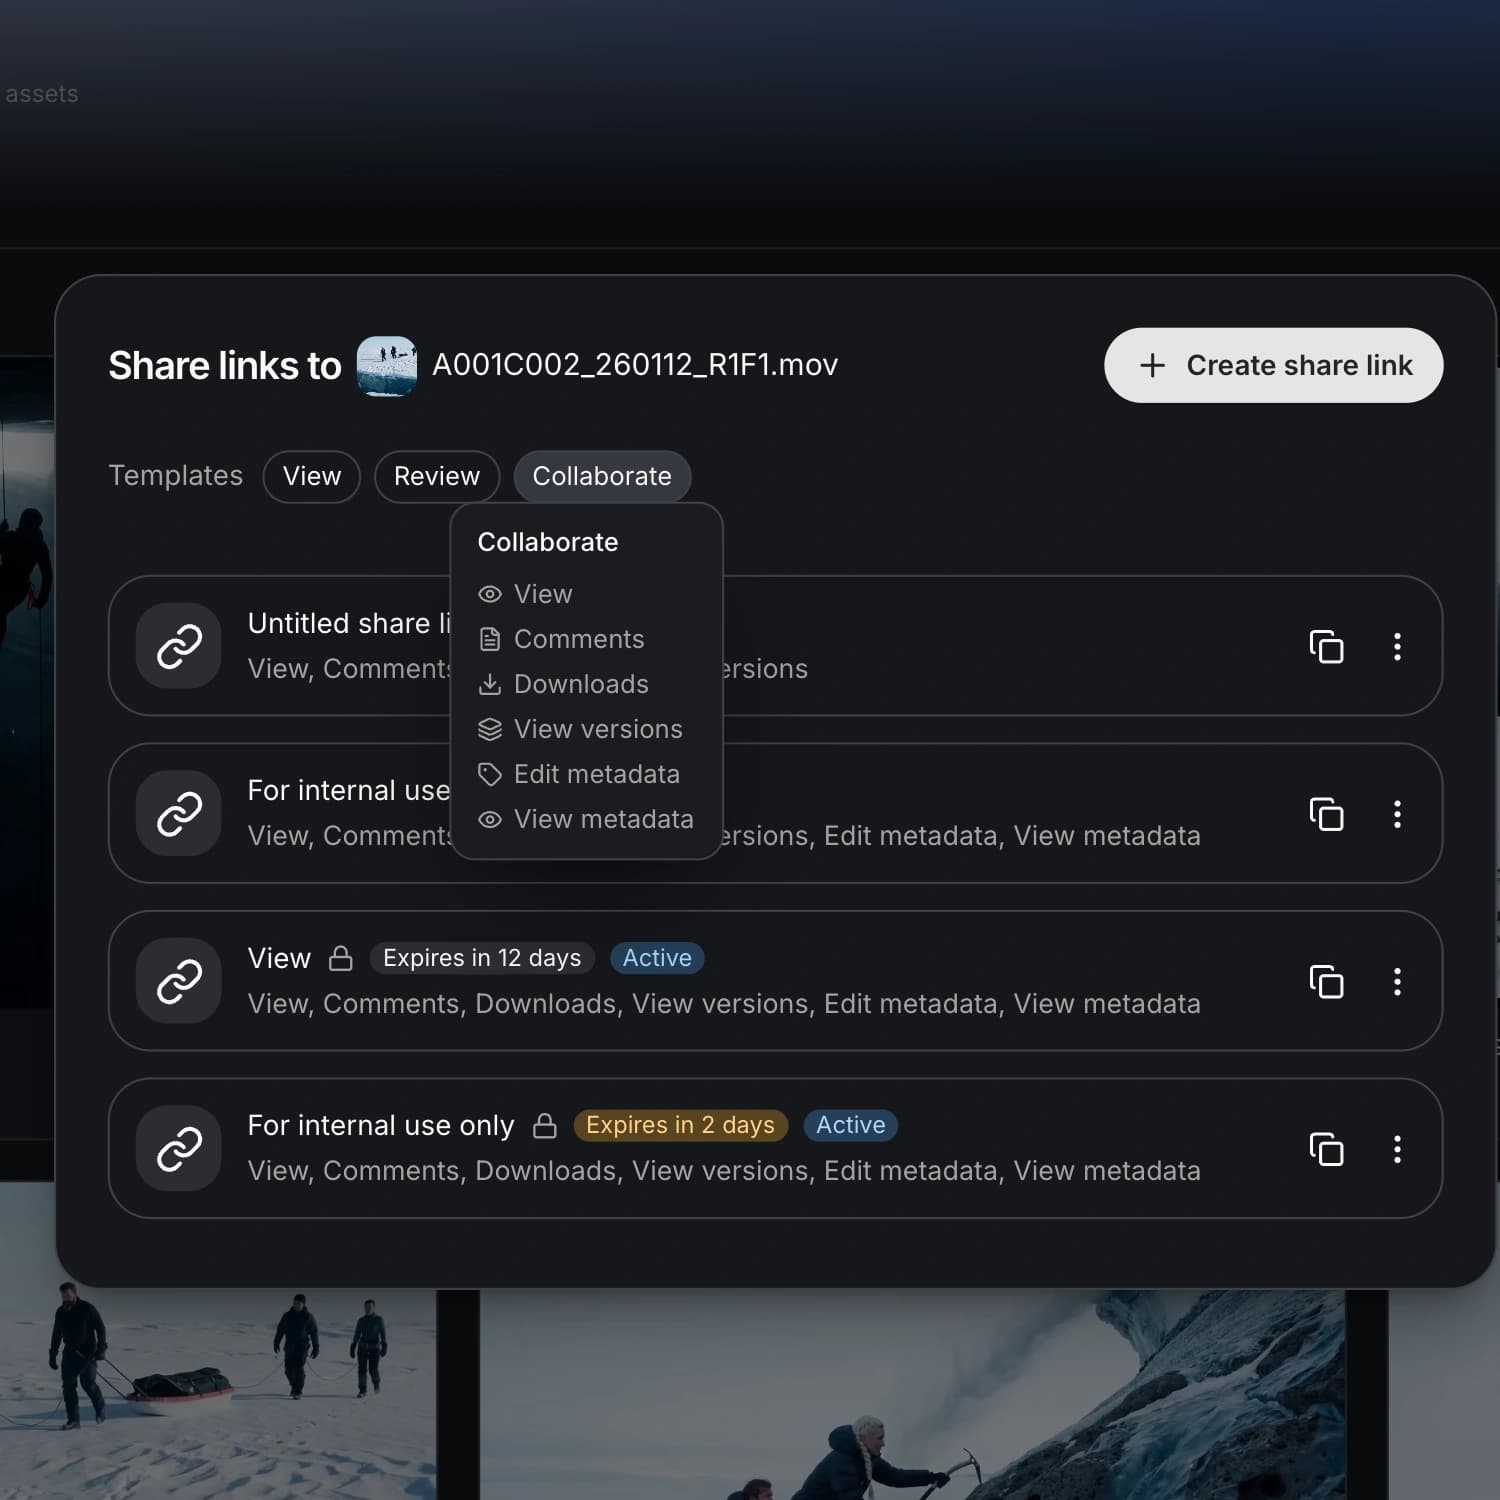1500x1500 pixels.
Task: Click Active badge on 2-day expiring link
Action: tap(851, 1125)
